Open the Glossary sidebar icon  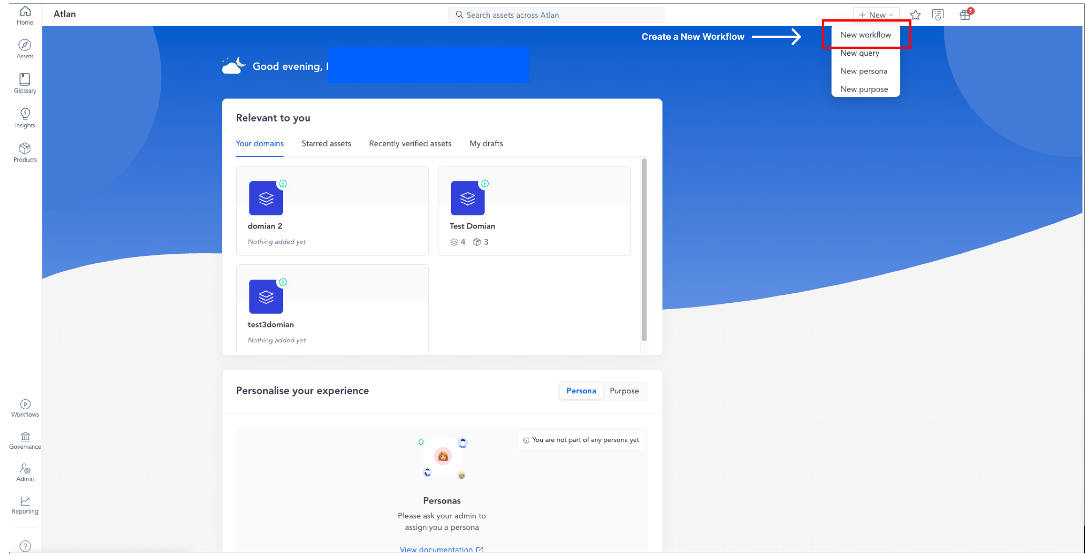click(25, 82)
